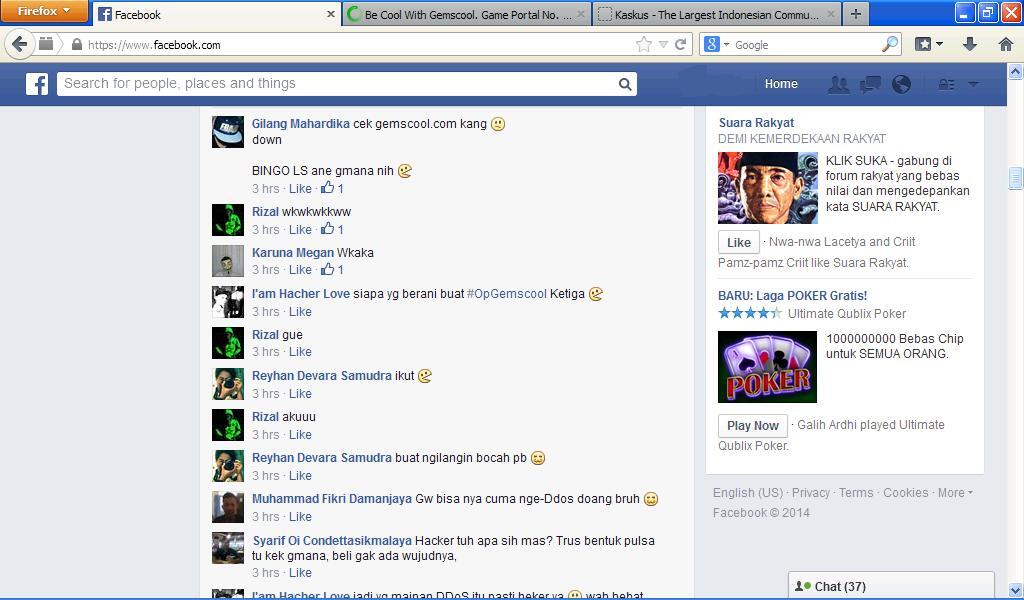1024x600 pixels.
Task: Click the Home link in the Facebook header
Action: click(x=781, y=84)
